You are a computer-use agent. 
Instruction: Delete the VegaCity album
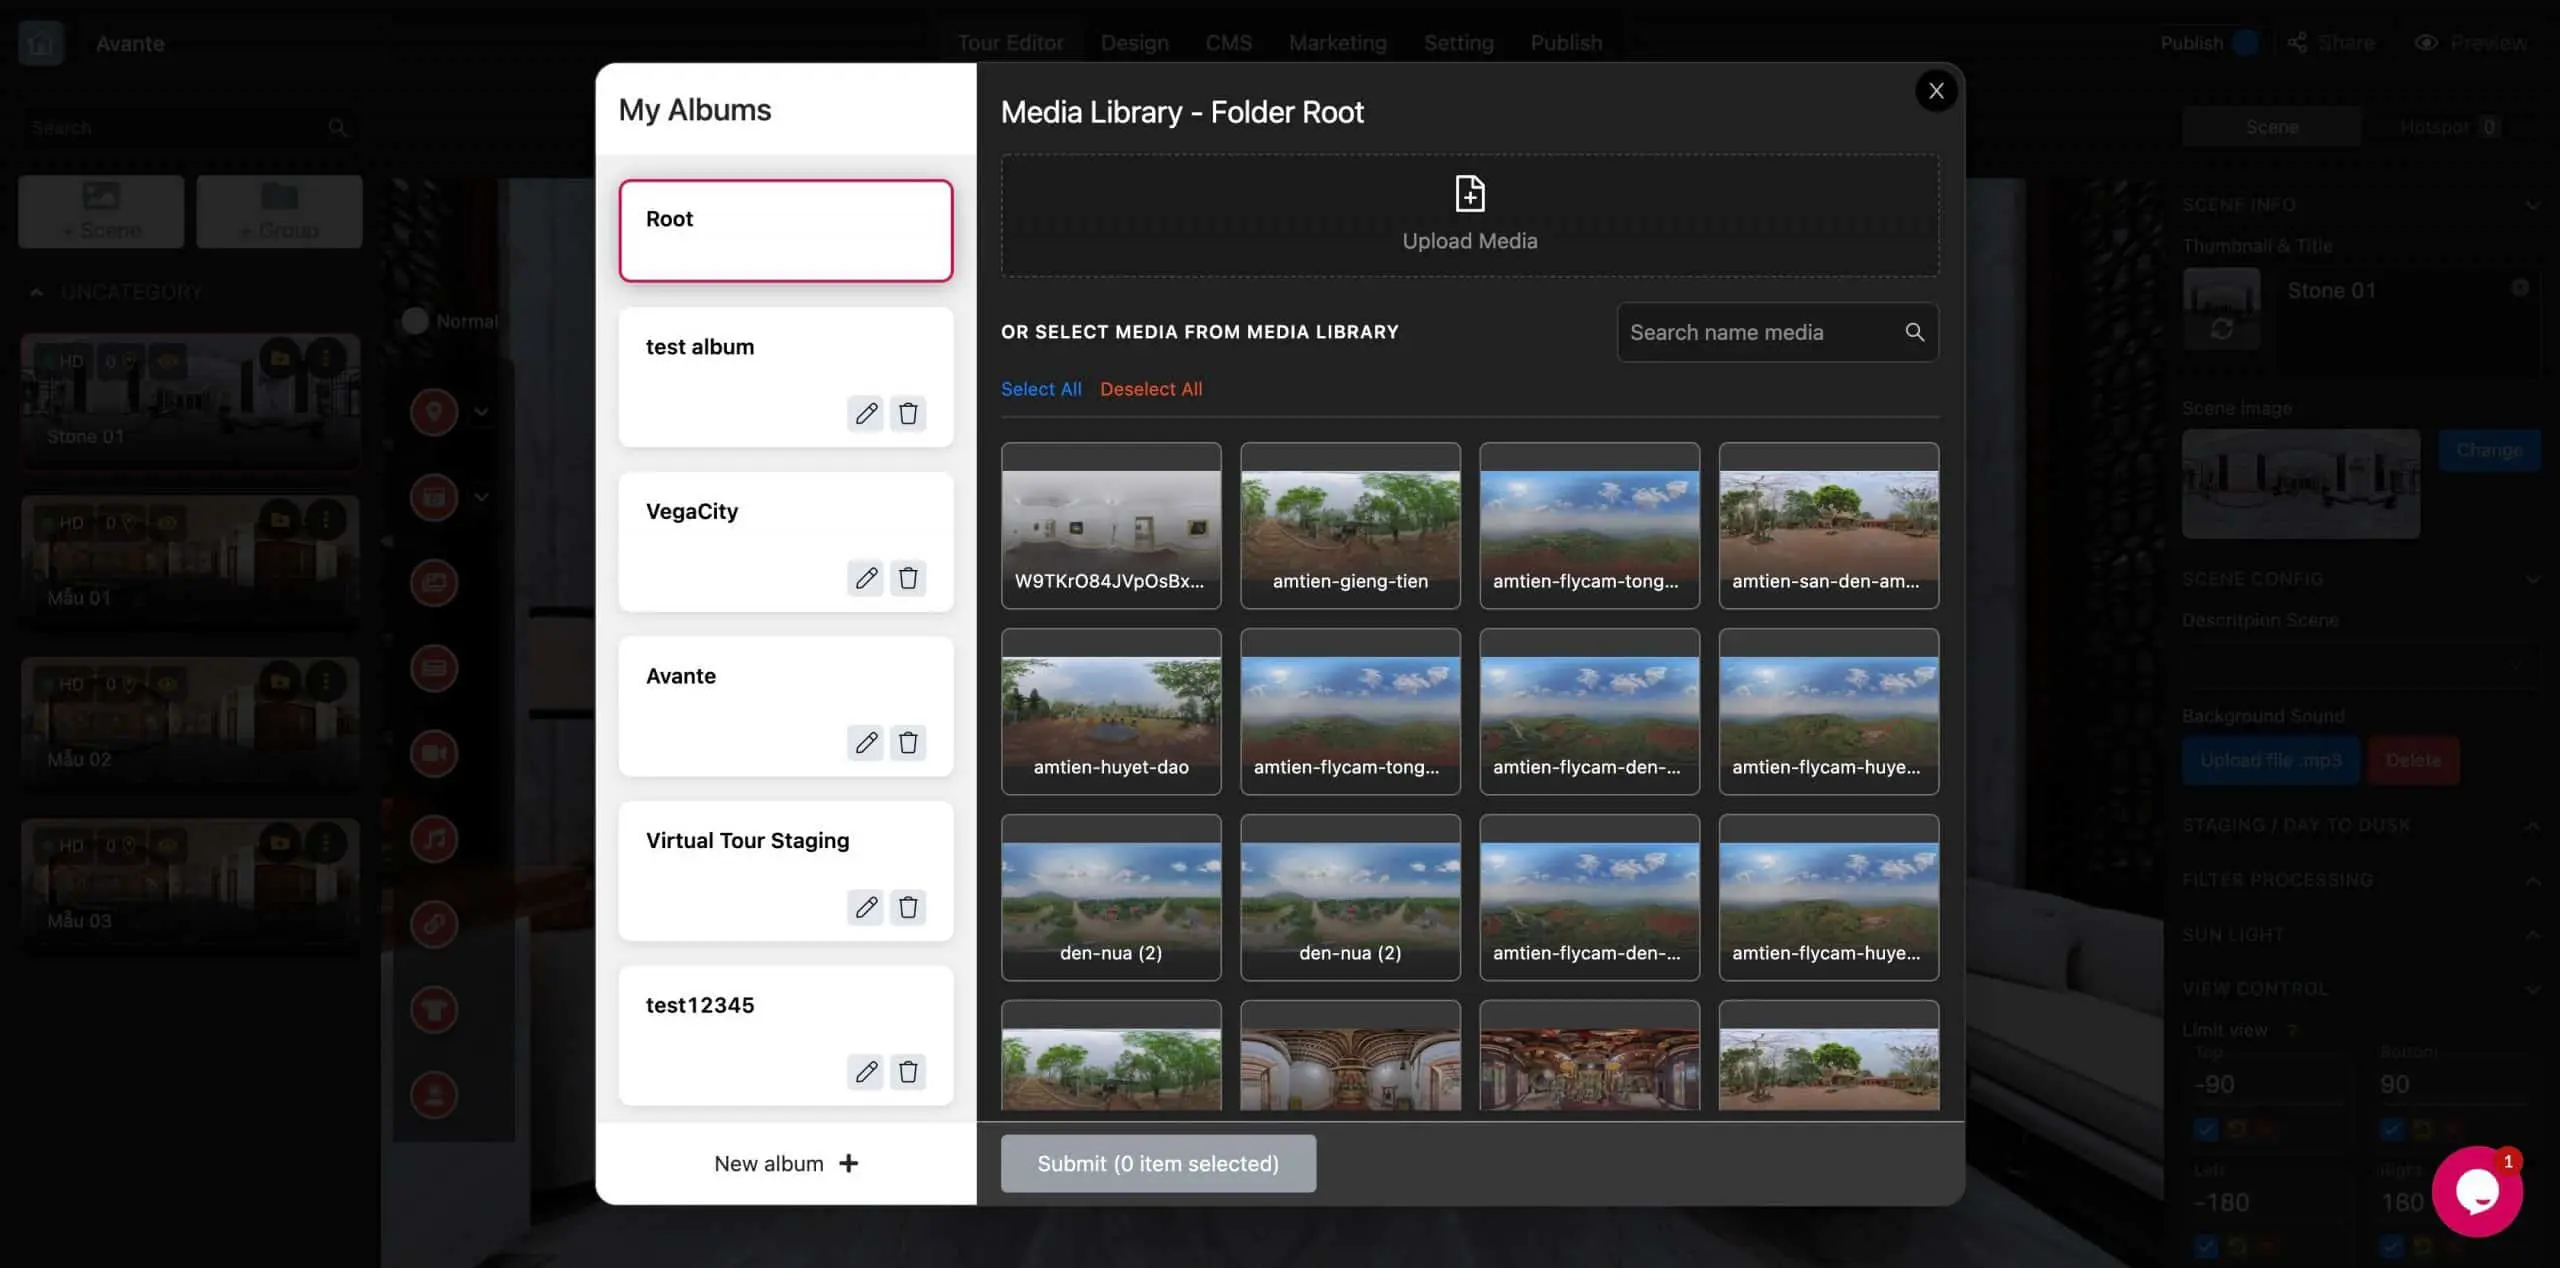click(x=908, y=578)
